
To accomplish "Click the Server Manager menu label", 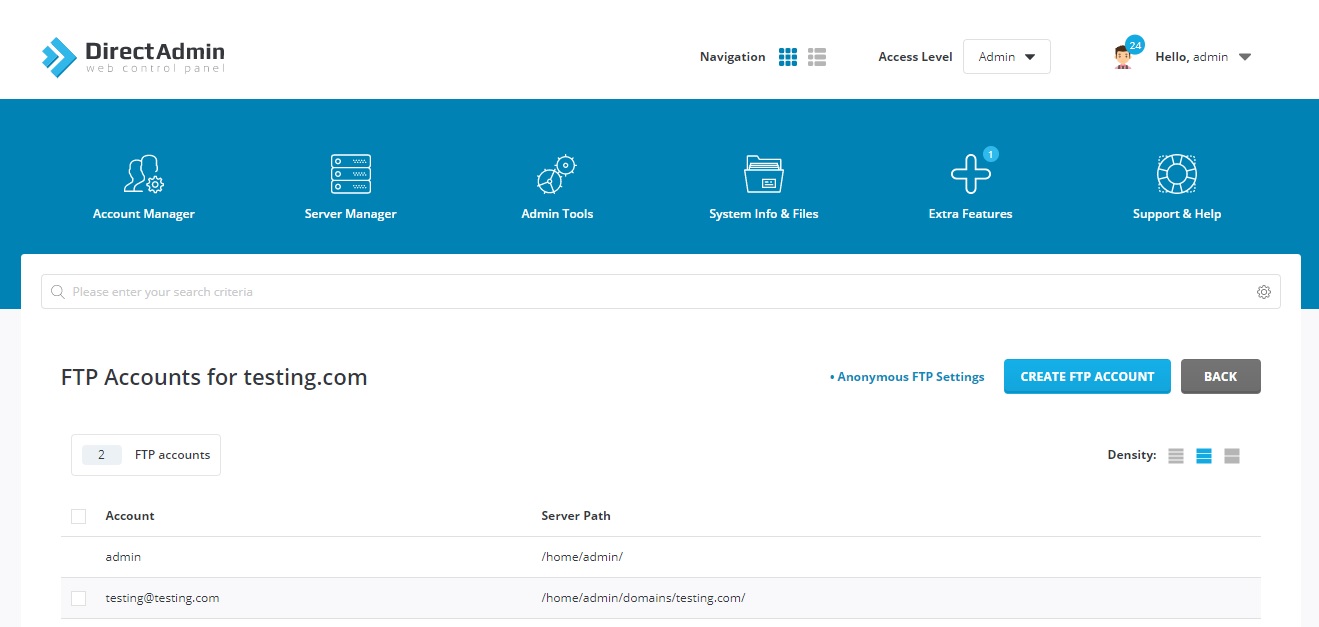I will click(351, 214).
